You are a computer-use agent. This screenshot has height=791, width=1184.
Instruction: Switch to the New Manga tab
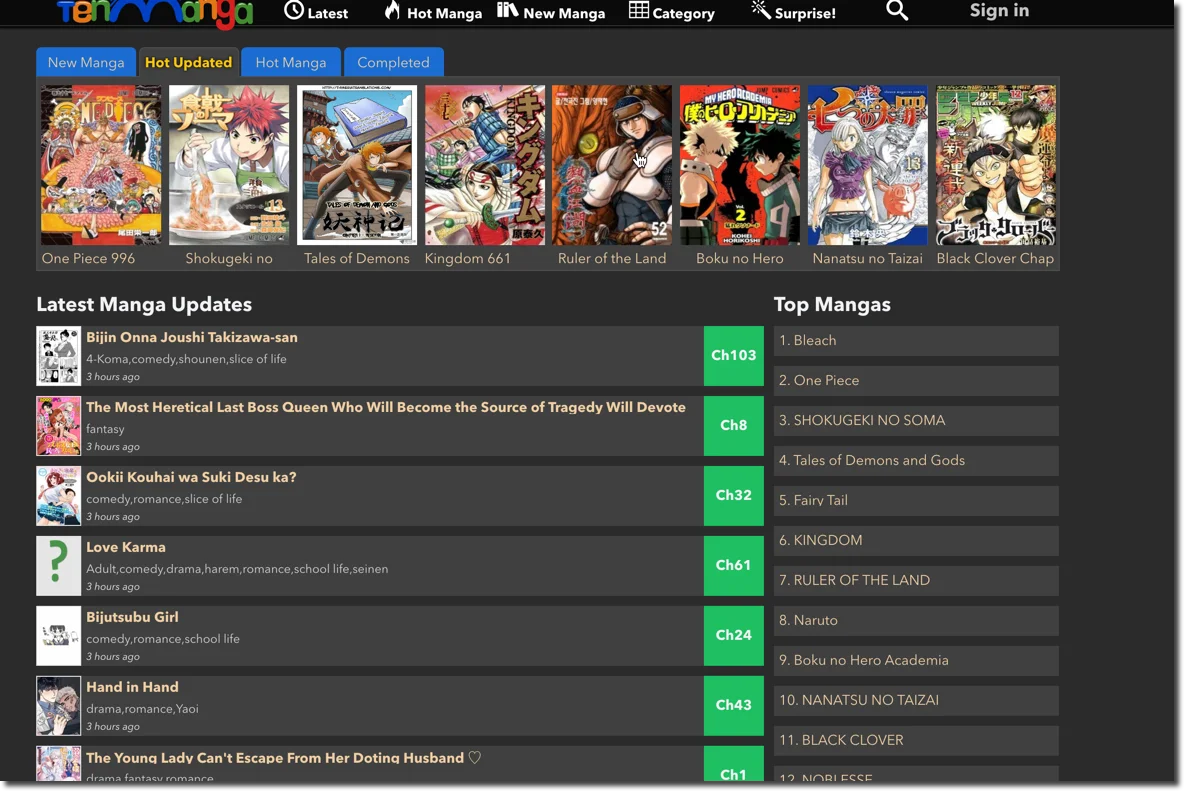[86, 63]
